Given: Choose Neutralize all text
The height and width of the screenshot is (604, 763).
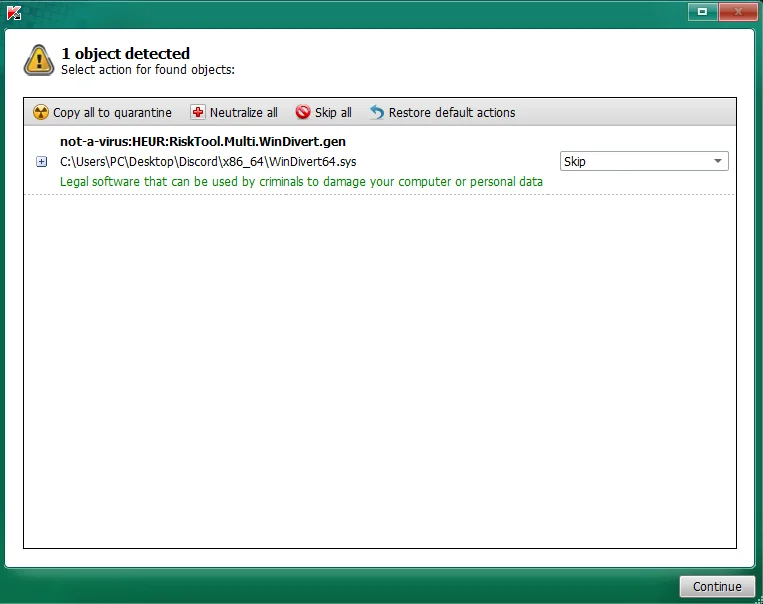Looking at the screenshot, I should (243, 112).
